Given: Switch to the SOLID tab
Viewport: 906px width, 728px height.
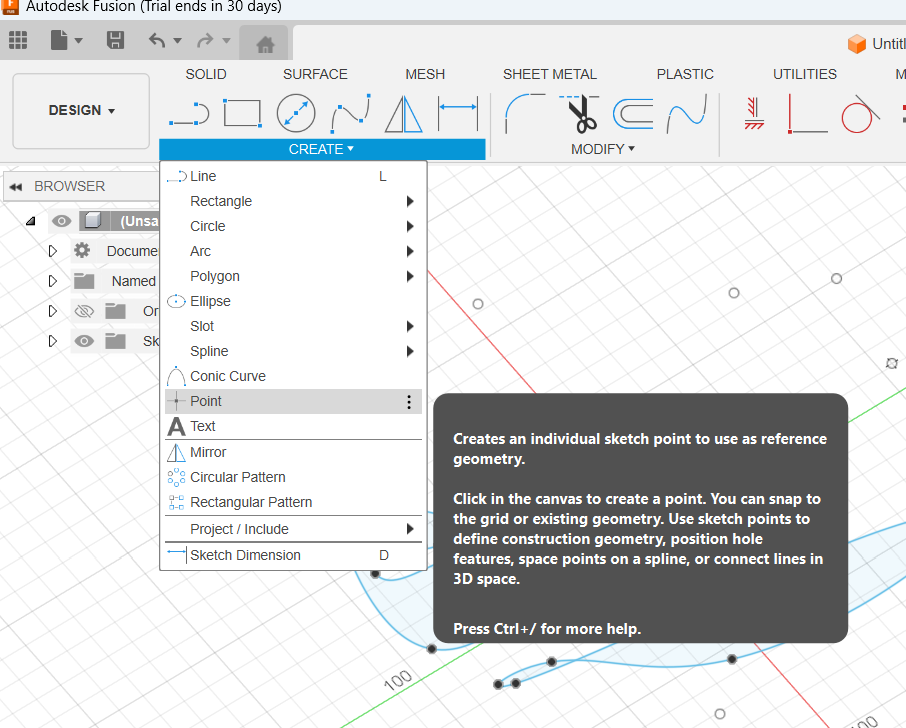Looking at the screenshot, I should [206, 75].
